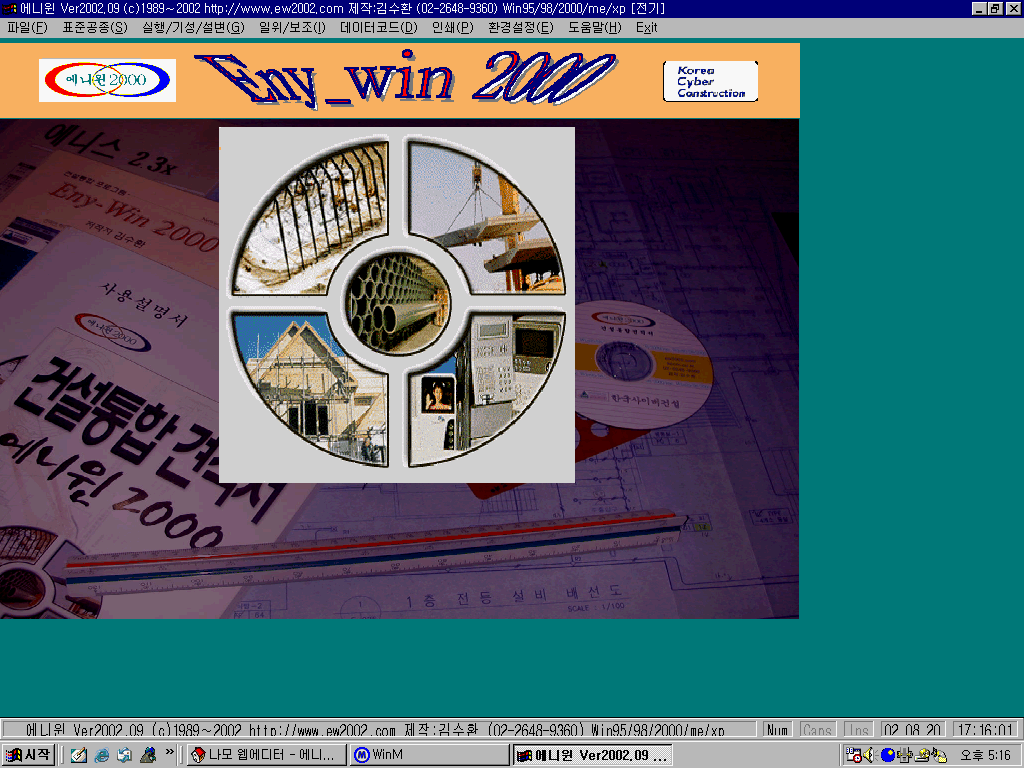Open the 데이터코드(D) menu

(x=379, y=27)
